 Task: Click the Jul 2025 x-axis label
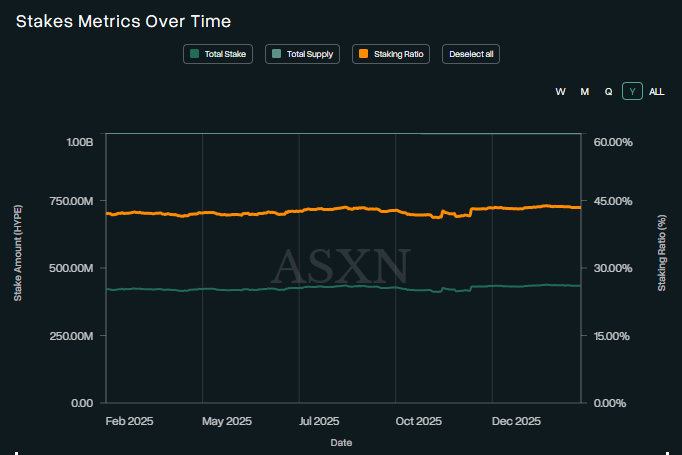tap(319, 422)
